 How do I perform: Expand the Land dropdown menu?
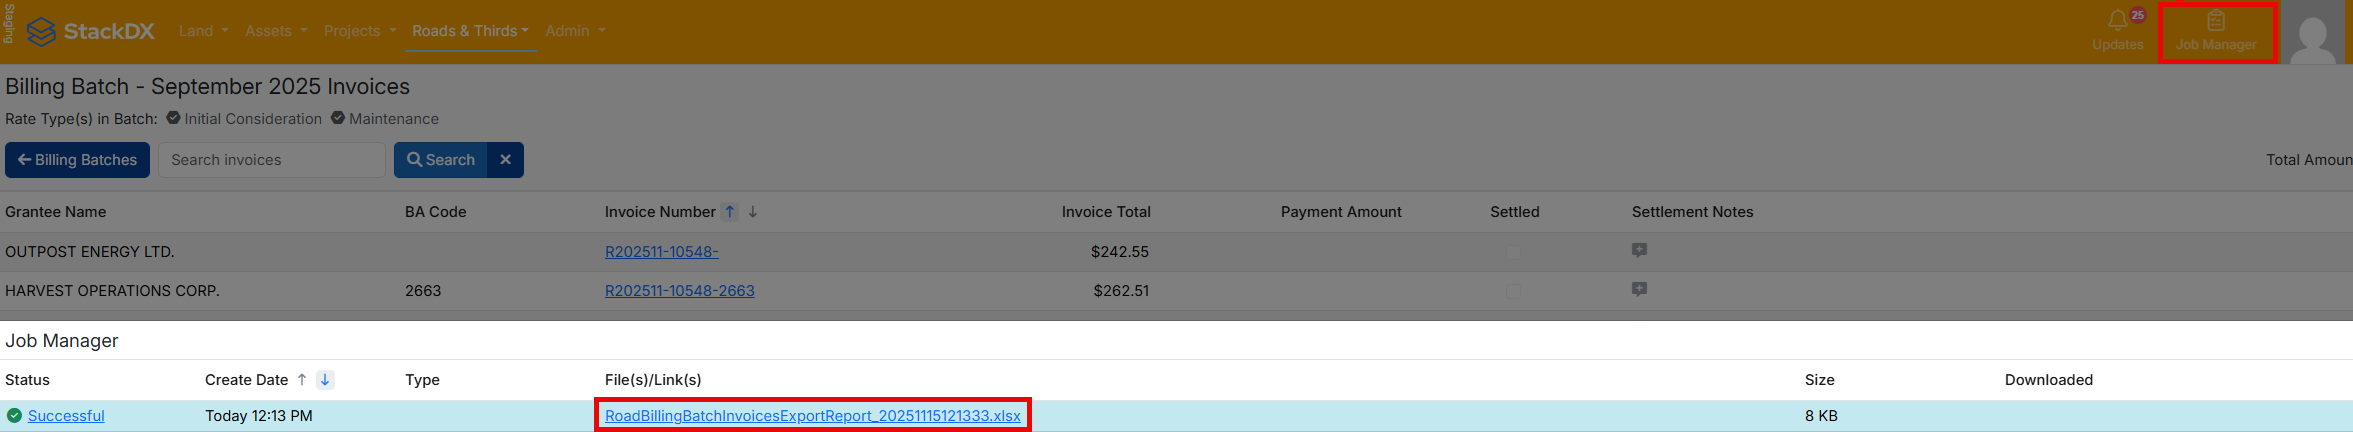pos(203,31)
